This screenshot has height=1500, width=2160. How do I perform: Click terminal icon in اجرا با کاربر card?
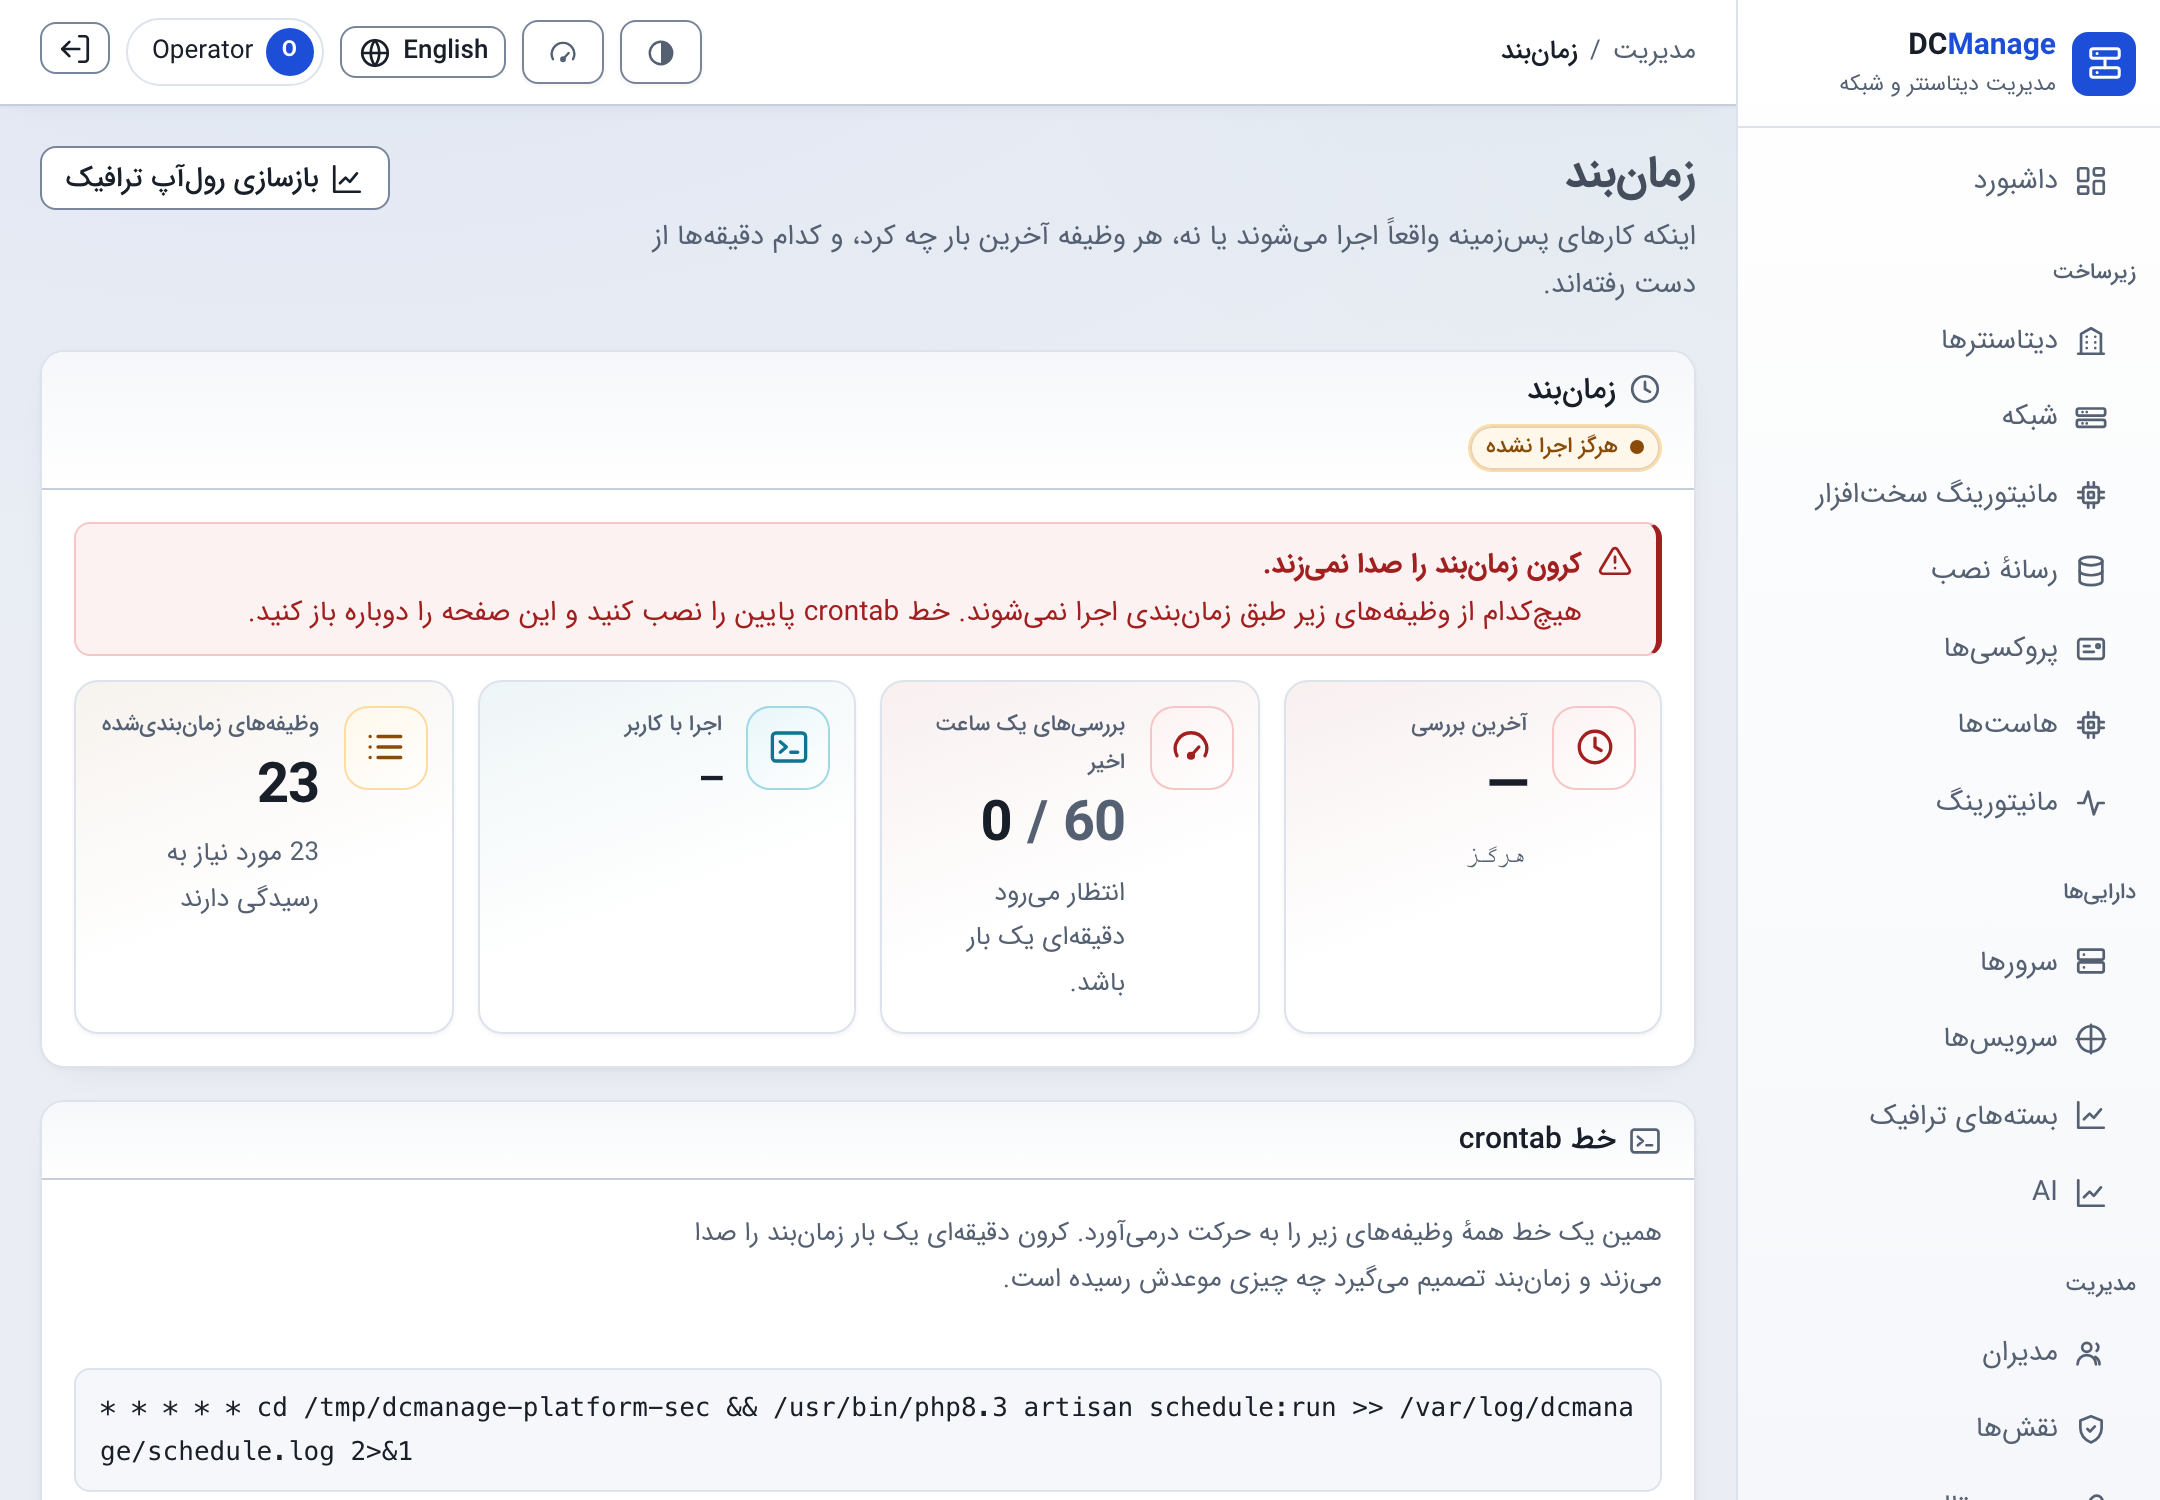[x=788, y=747]
